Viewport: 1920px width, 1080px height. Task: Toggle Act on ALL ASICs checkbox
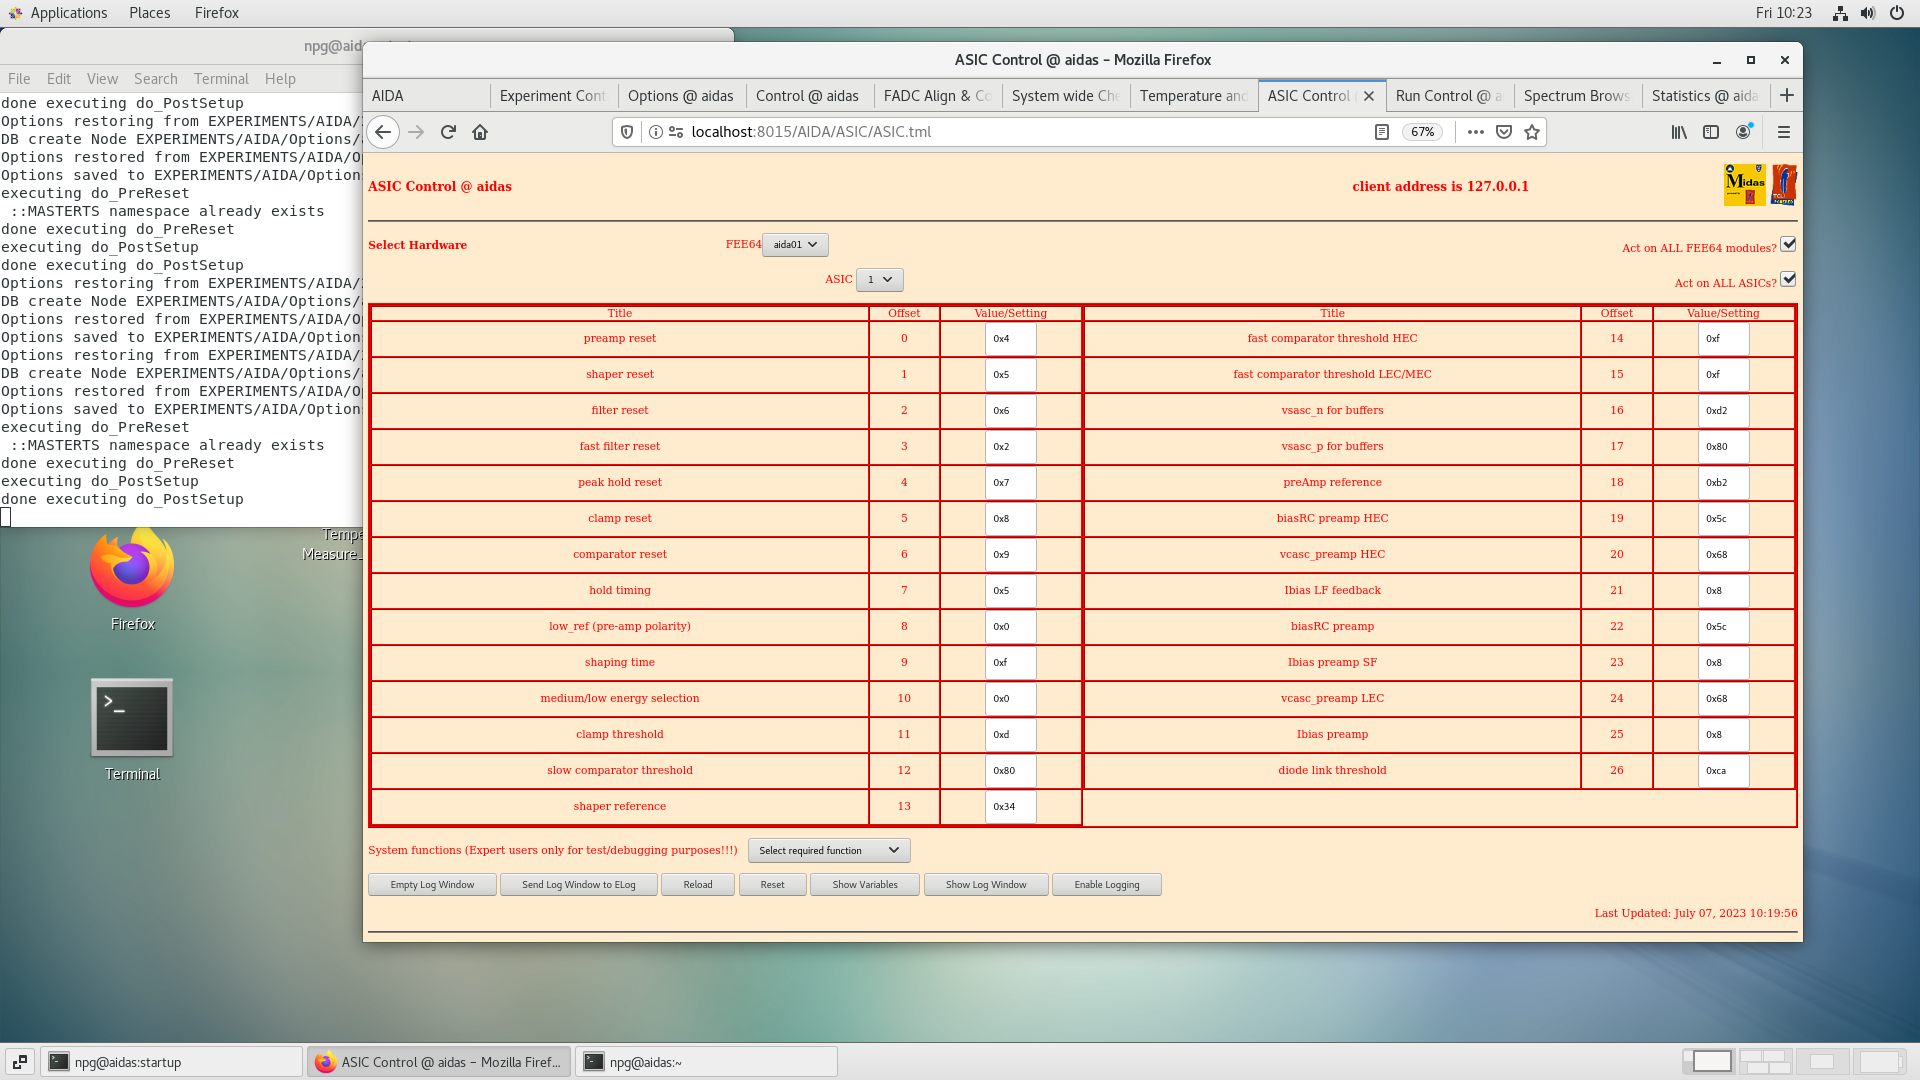pos(1788,280)
